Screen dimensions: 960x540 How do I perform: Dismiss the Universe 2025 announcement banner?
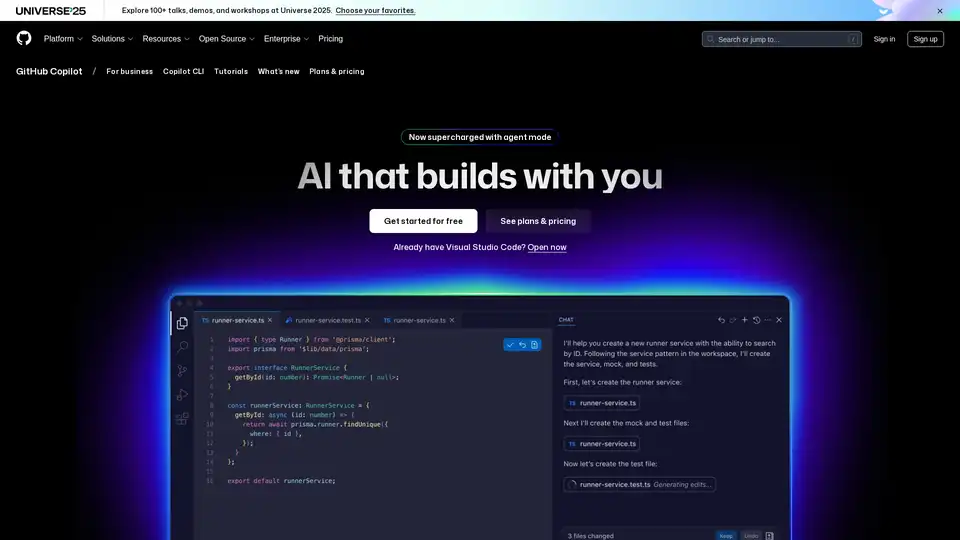(939, 11)
